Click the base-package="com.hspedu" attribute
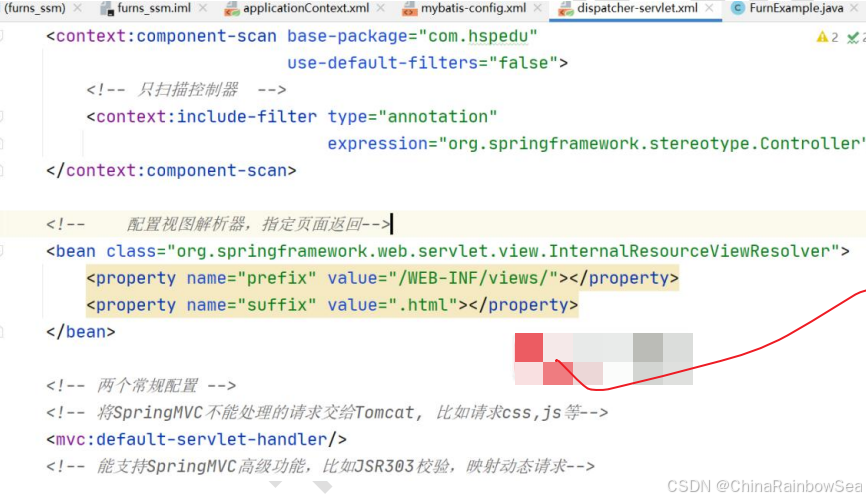 coord(412,36)
